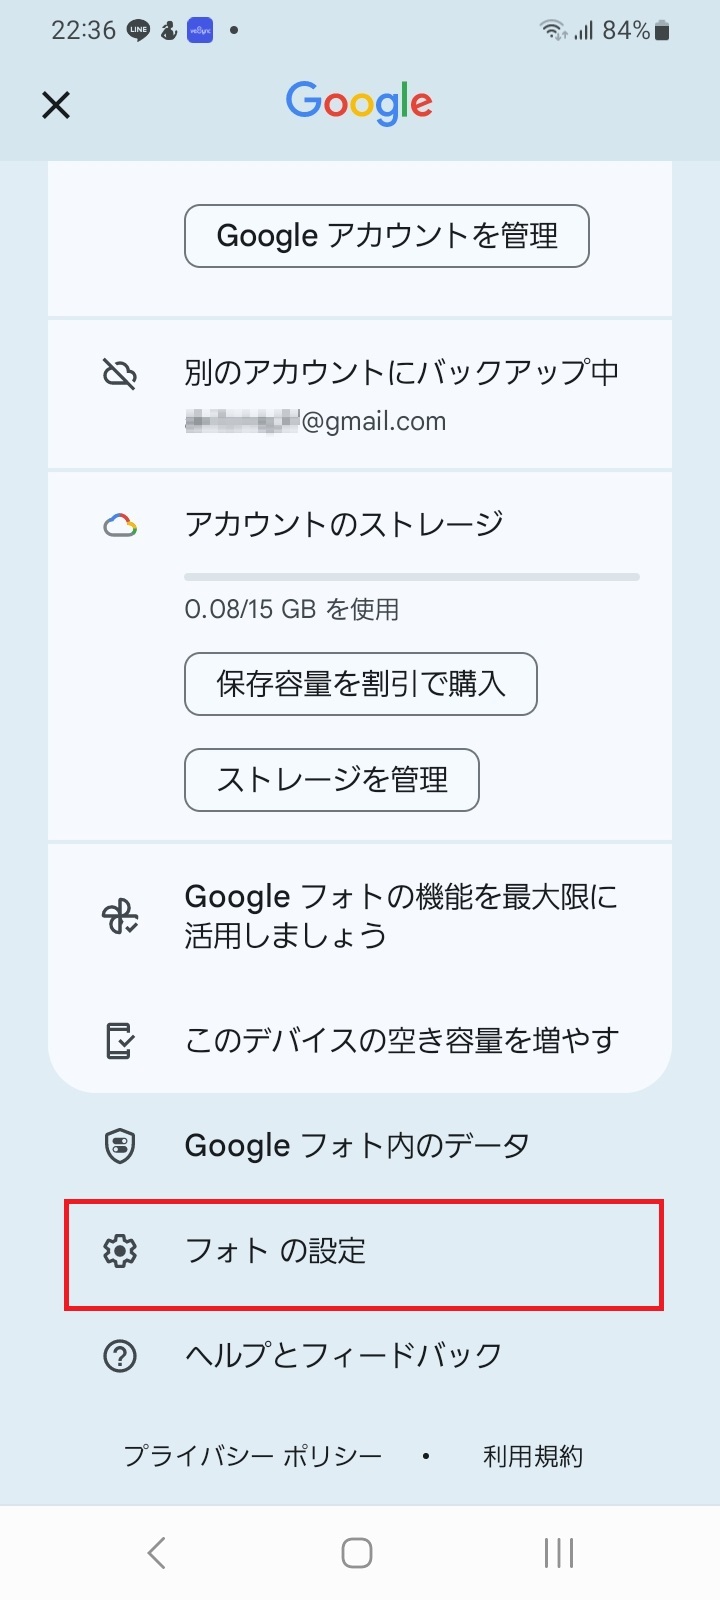Tap the pinwheel icon for Google フォト features
720x1600 pixels.
coord(120,916)
